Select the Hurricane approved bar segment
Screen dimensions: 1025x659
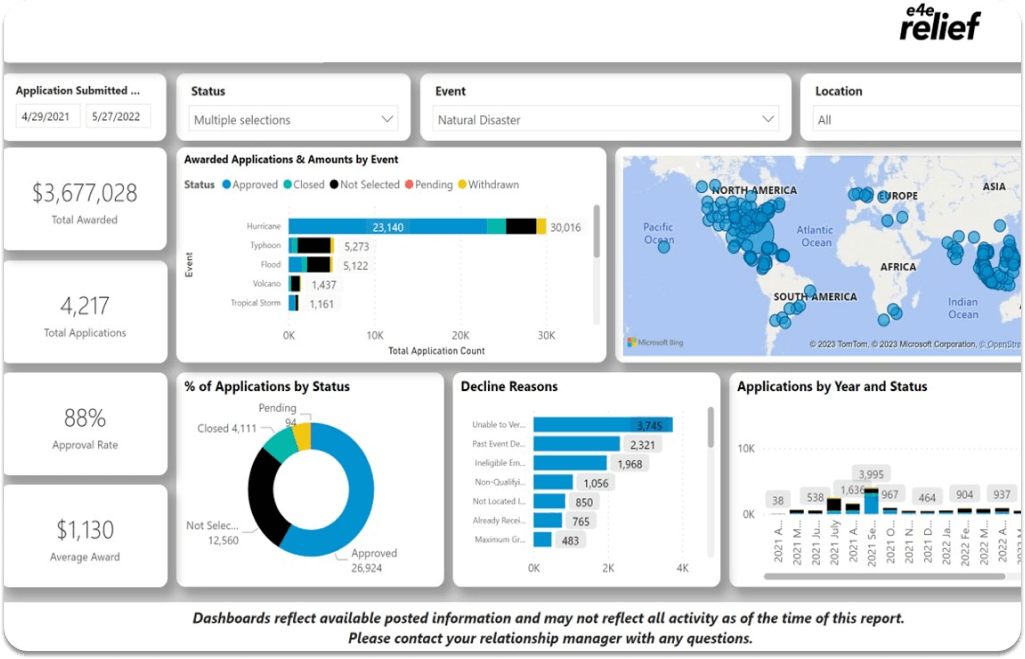tap(387, 227)
